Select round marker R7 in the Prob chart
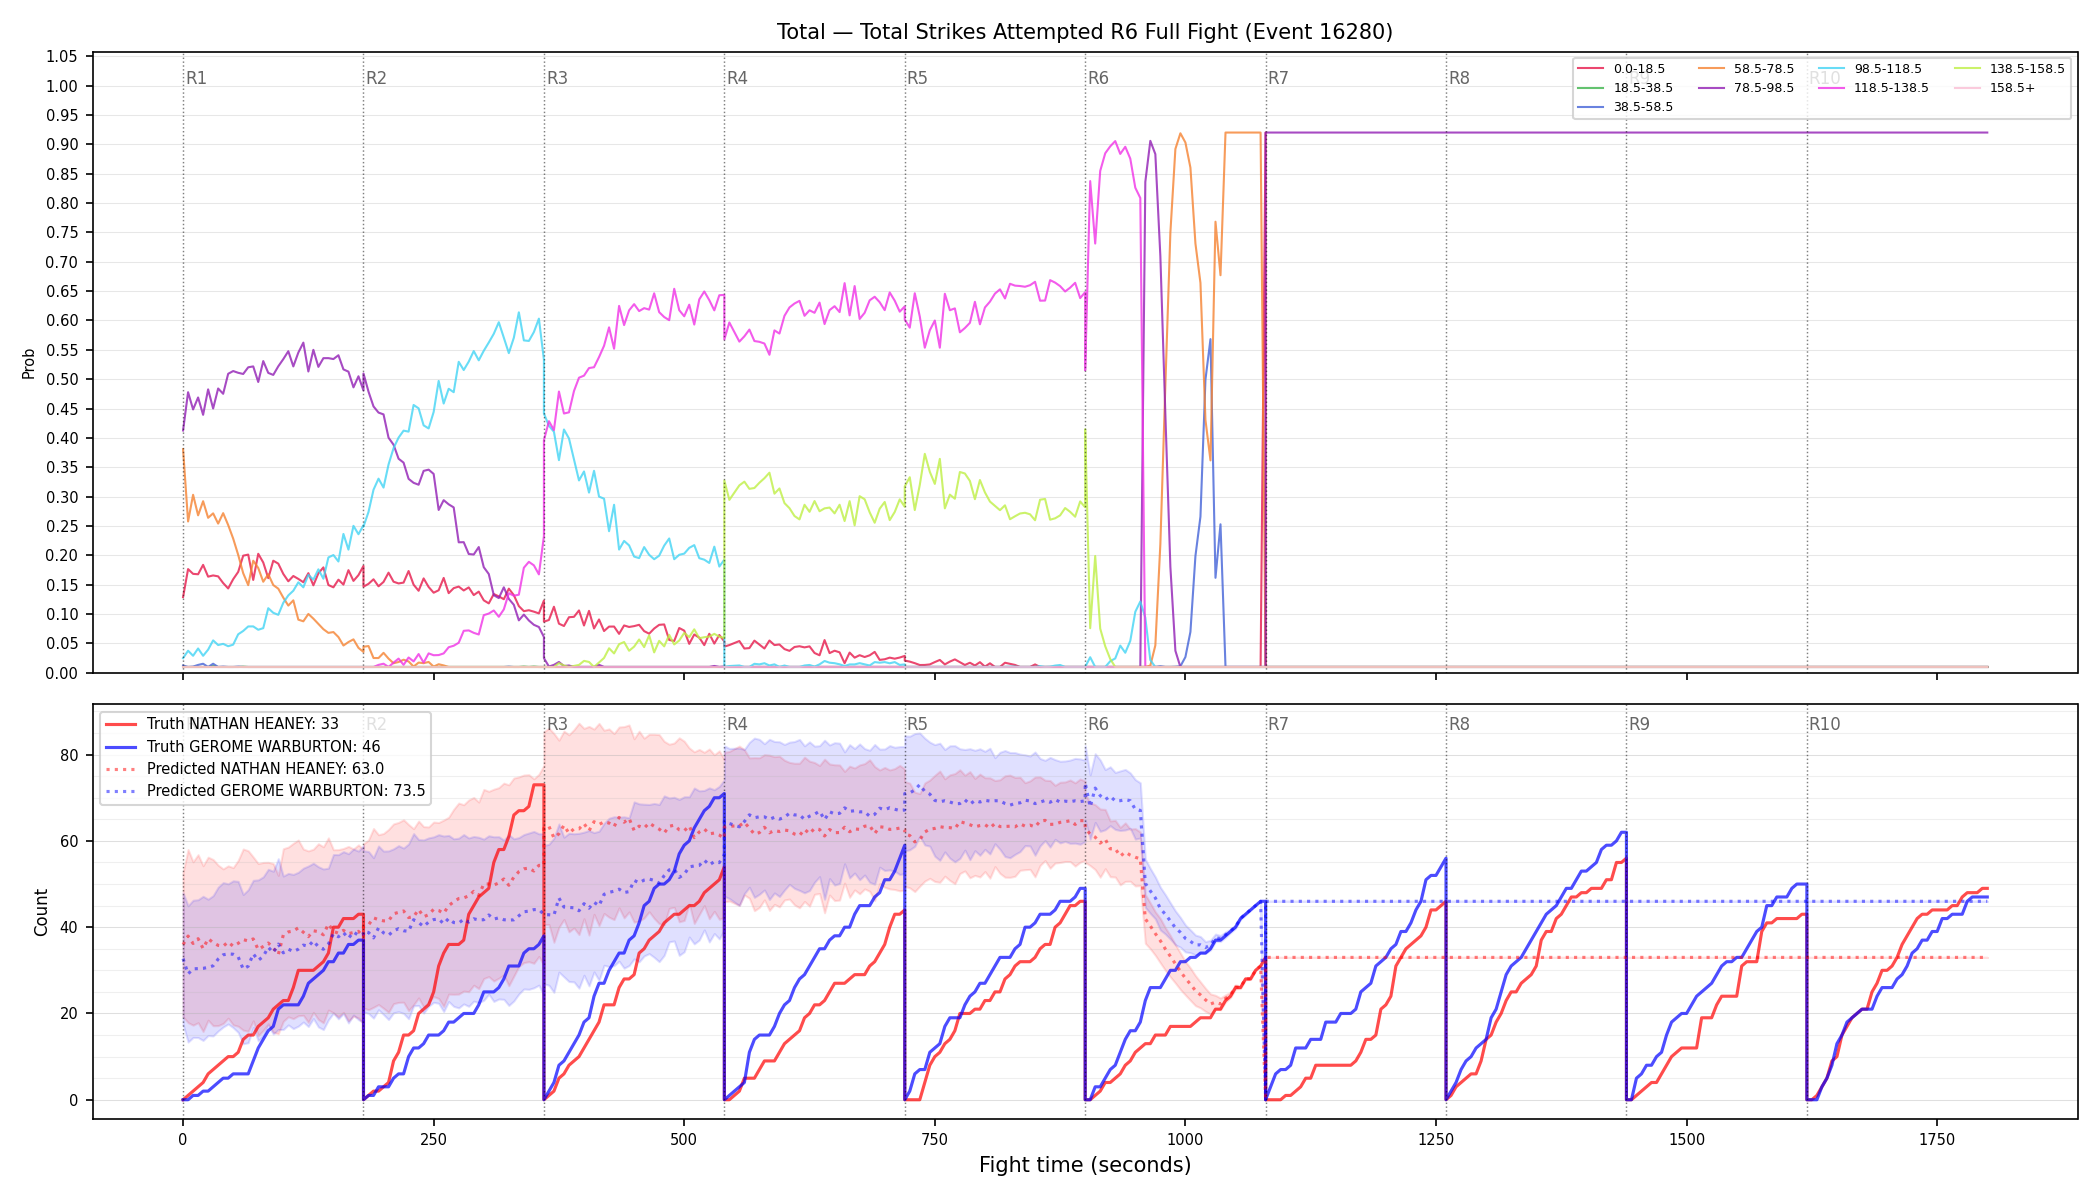 pos(1278,78)
